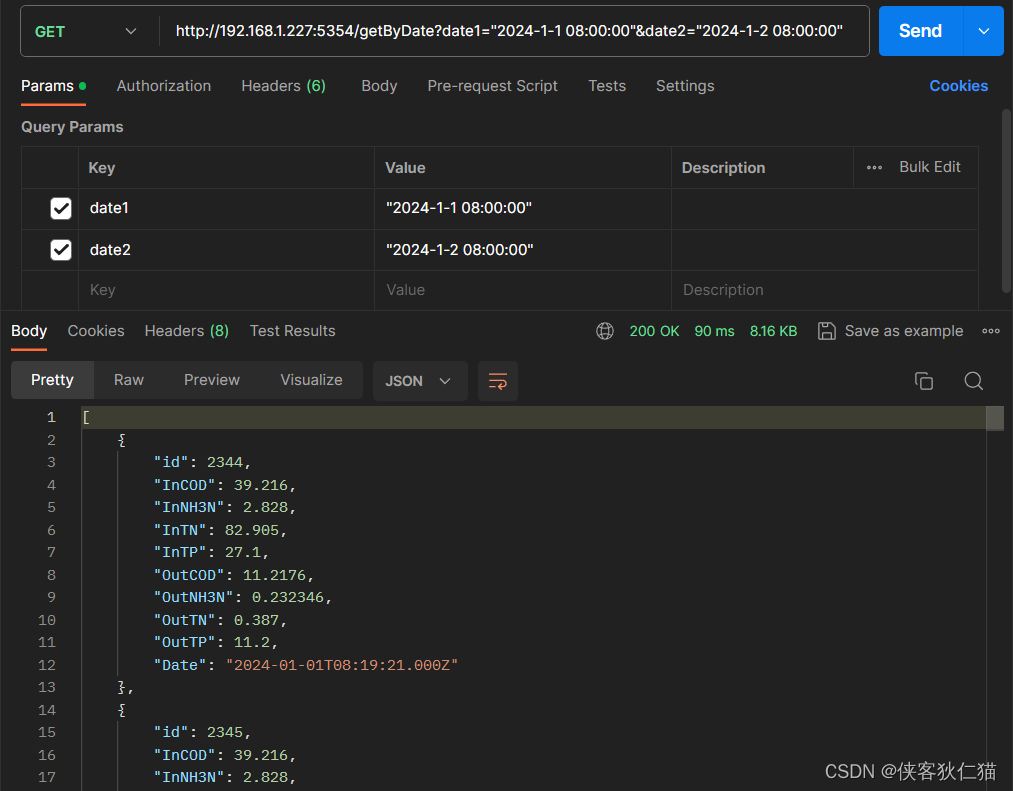Open the Test Results tab
Viewport: 1013px width, 791px height.
(x=292, y=330)
